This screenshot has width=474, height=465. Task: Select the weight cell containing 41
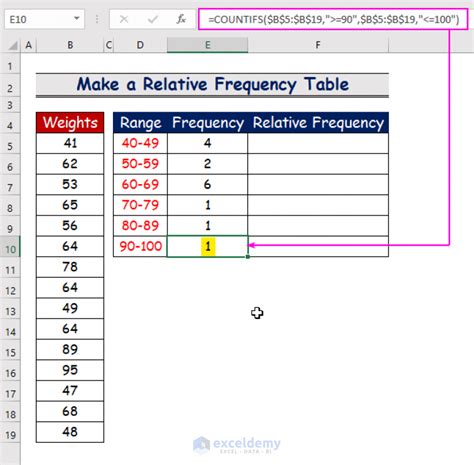point(70,143)
